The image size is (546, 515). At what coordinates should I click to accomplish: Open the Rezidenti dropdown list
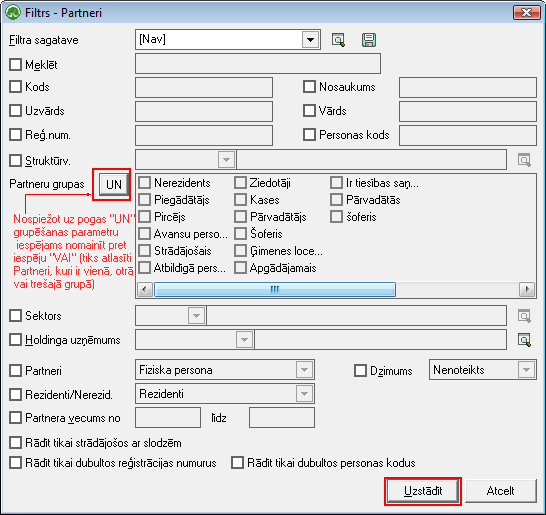tap(304, 394)
